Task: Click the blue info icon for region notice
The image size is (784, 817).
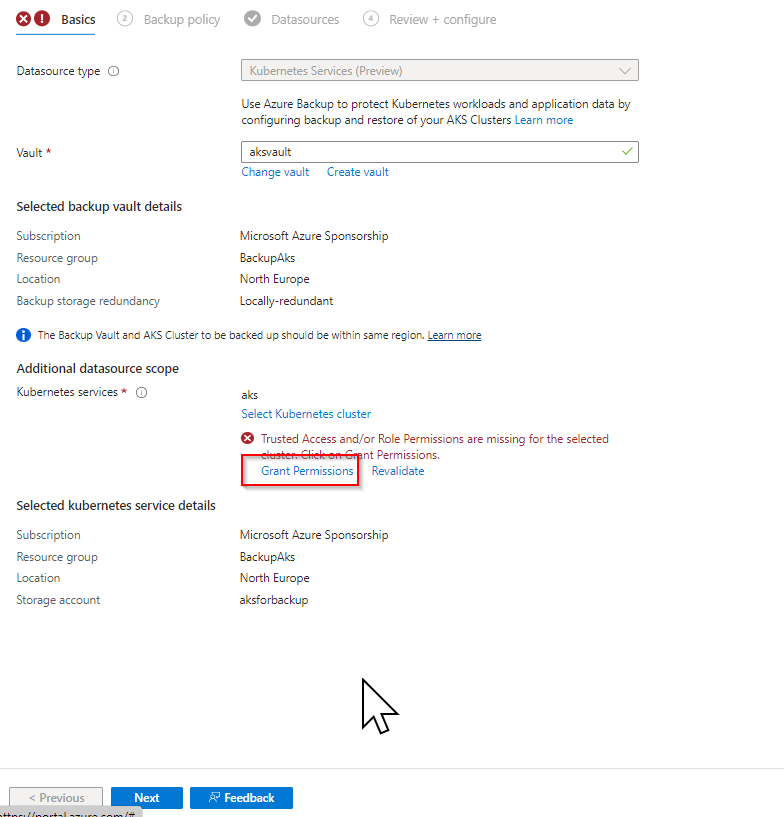Action: (23, 335)
